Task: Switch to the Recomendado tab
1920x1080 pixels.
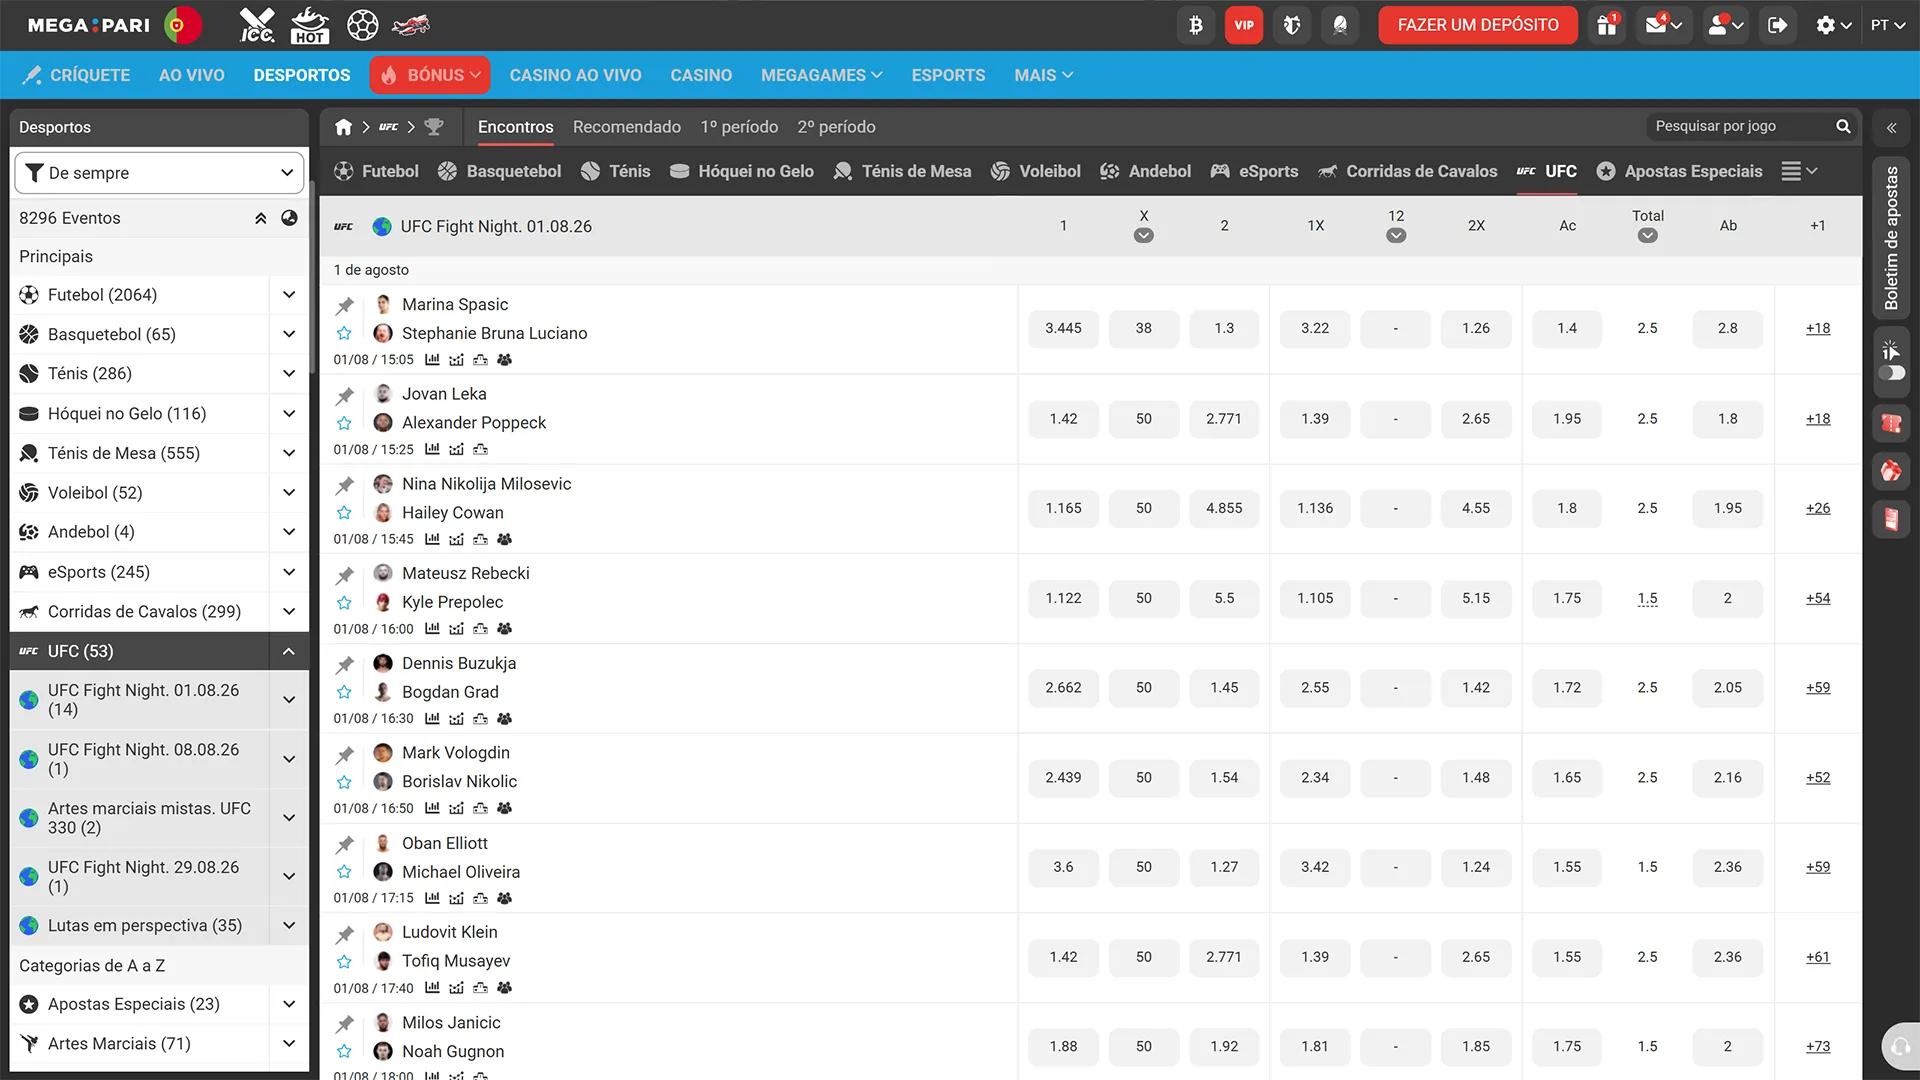Action: point(627,127)
